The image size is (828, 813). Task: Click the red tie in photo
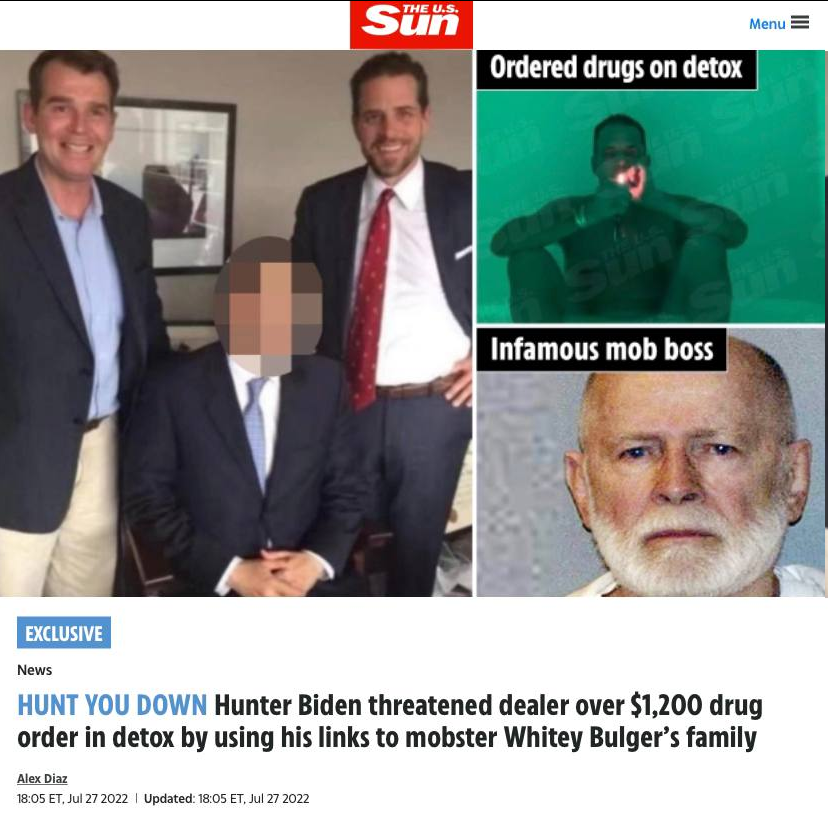pos(369,299)
